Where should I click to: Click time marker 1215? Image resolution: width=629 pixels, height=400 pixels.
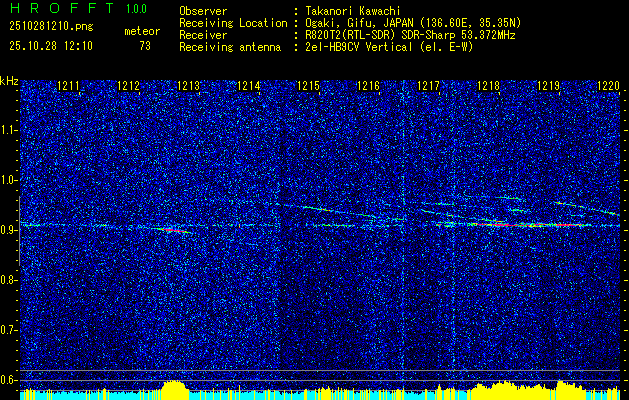click(x=308, y=86)
